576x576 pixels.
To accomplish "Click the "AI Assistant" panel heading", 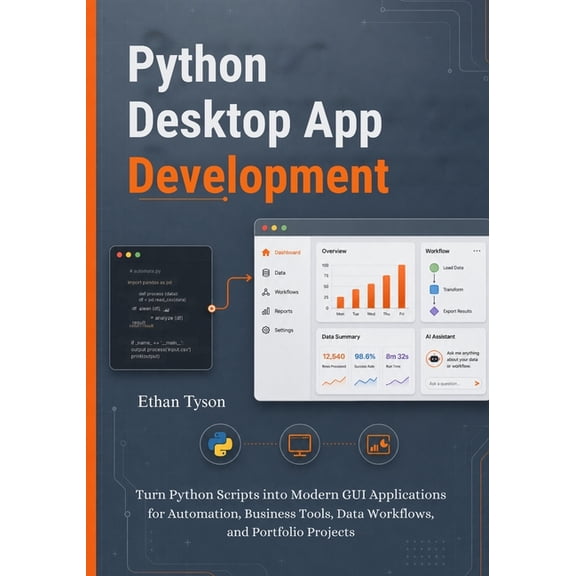I will tap(440, 336).
